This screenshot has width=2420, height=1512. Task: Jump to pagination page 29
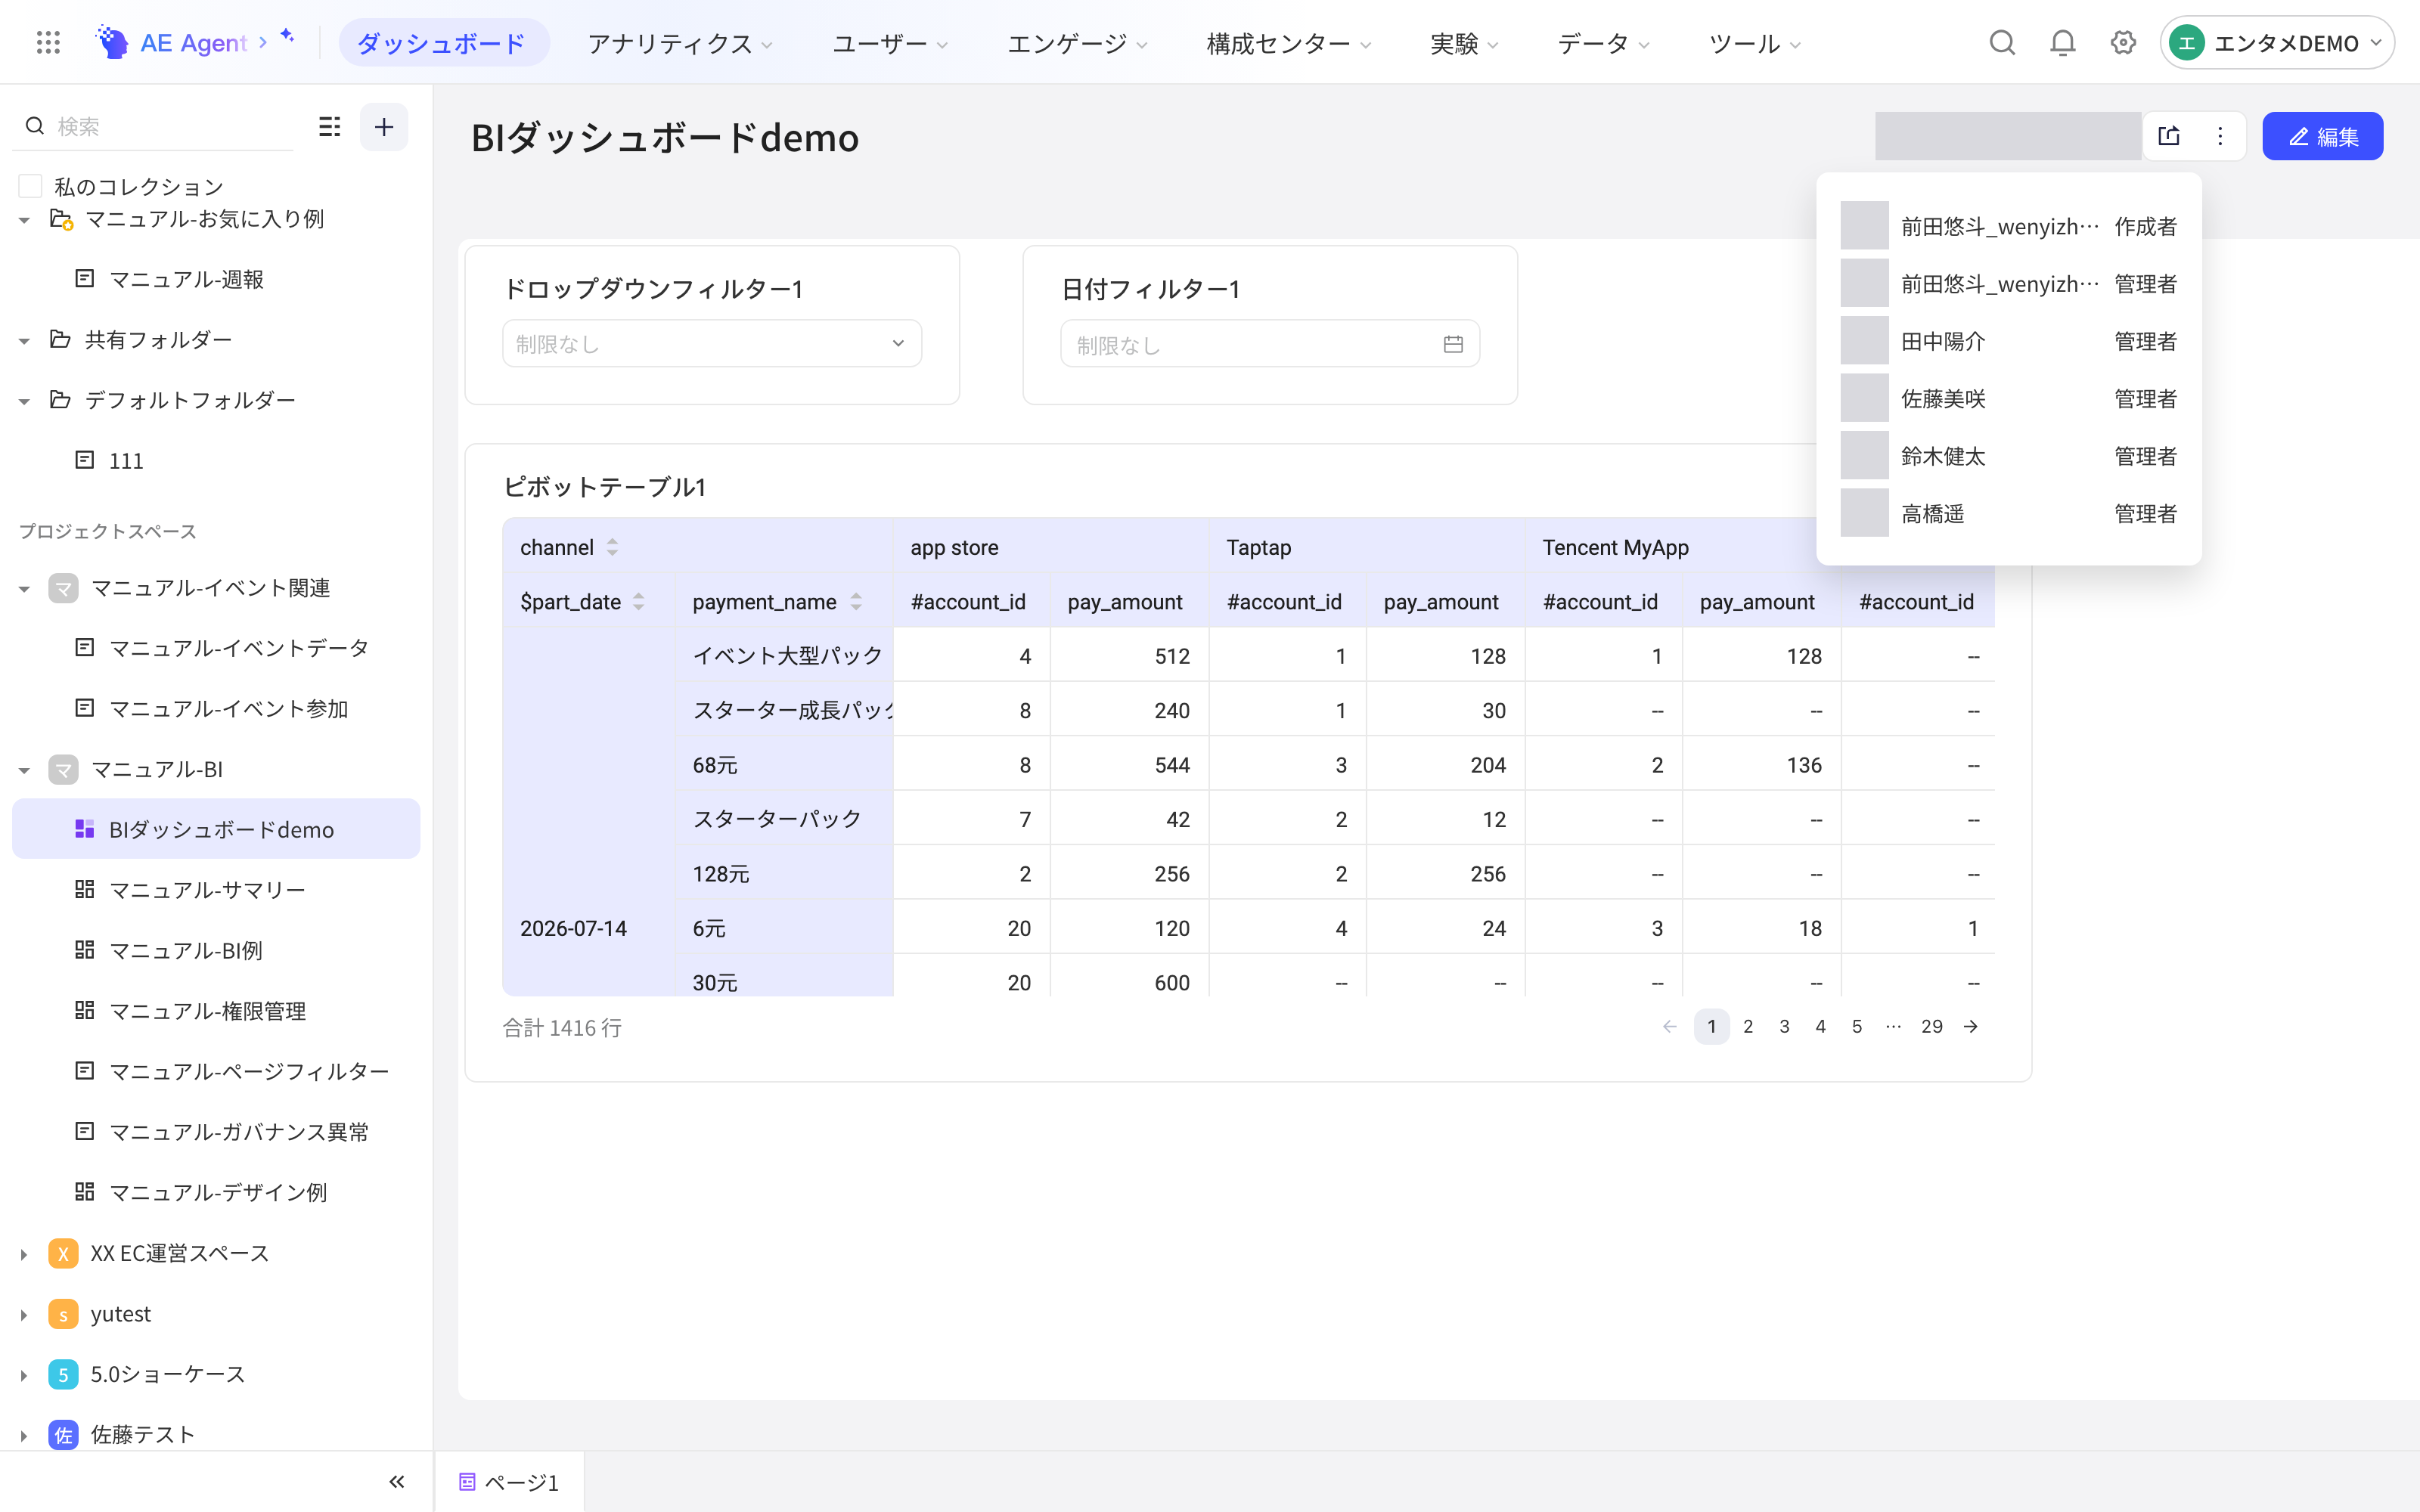click(x=1931, y=1026)
